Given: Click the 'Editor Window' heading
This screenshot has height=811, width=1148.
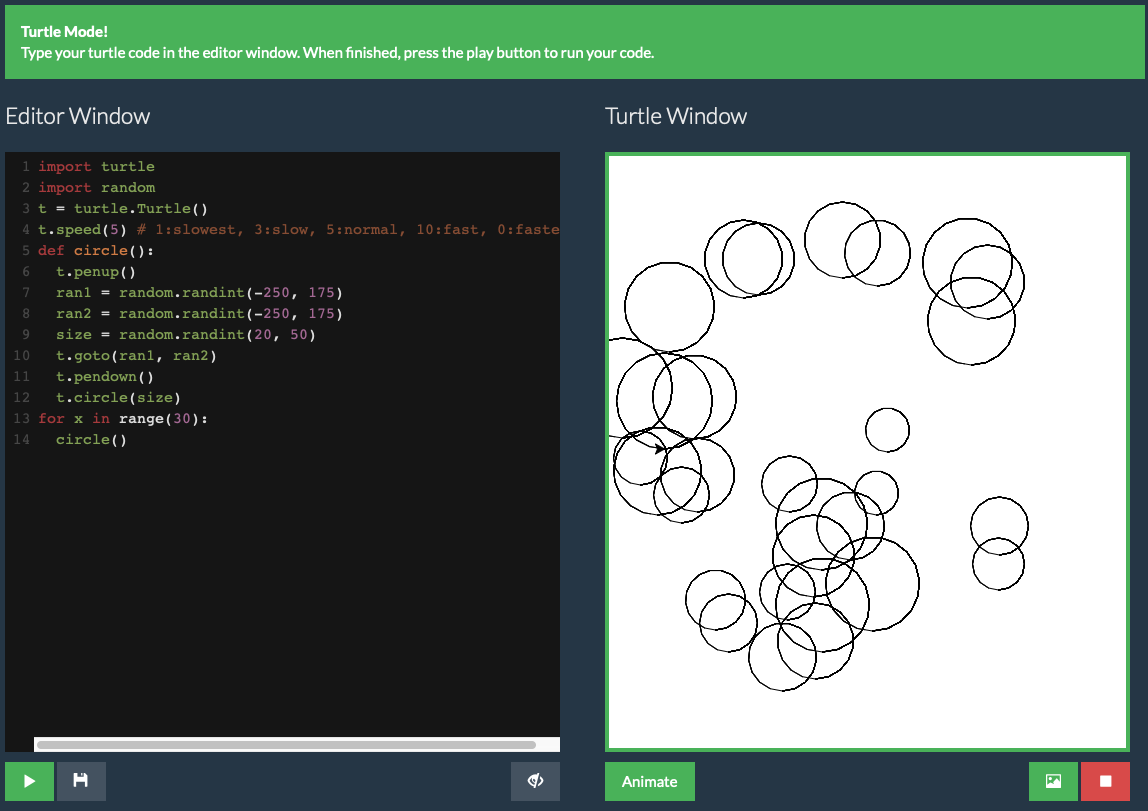Looking at the screenshot, I should pyautogui.click(x=78, y=116).
